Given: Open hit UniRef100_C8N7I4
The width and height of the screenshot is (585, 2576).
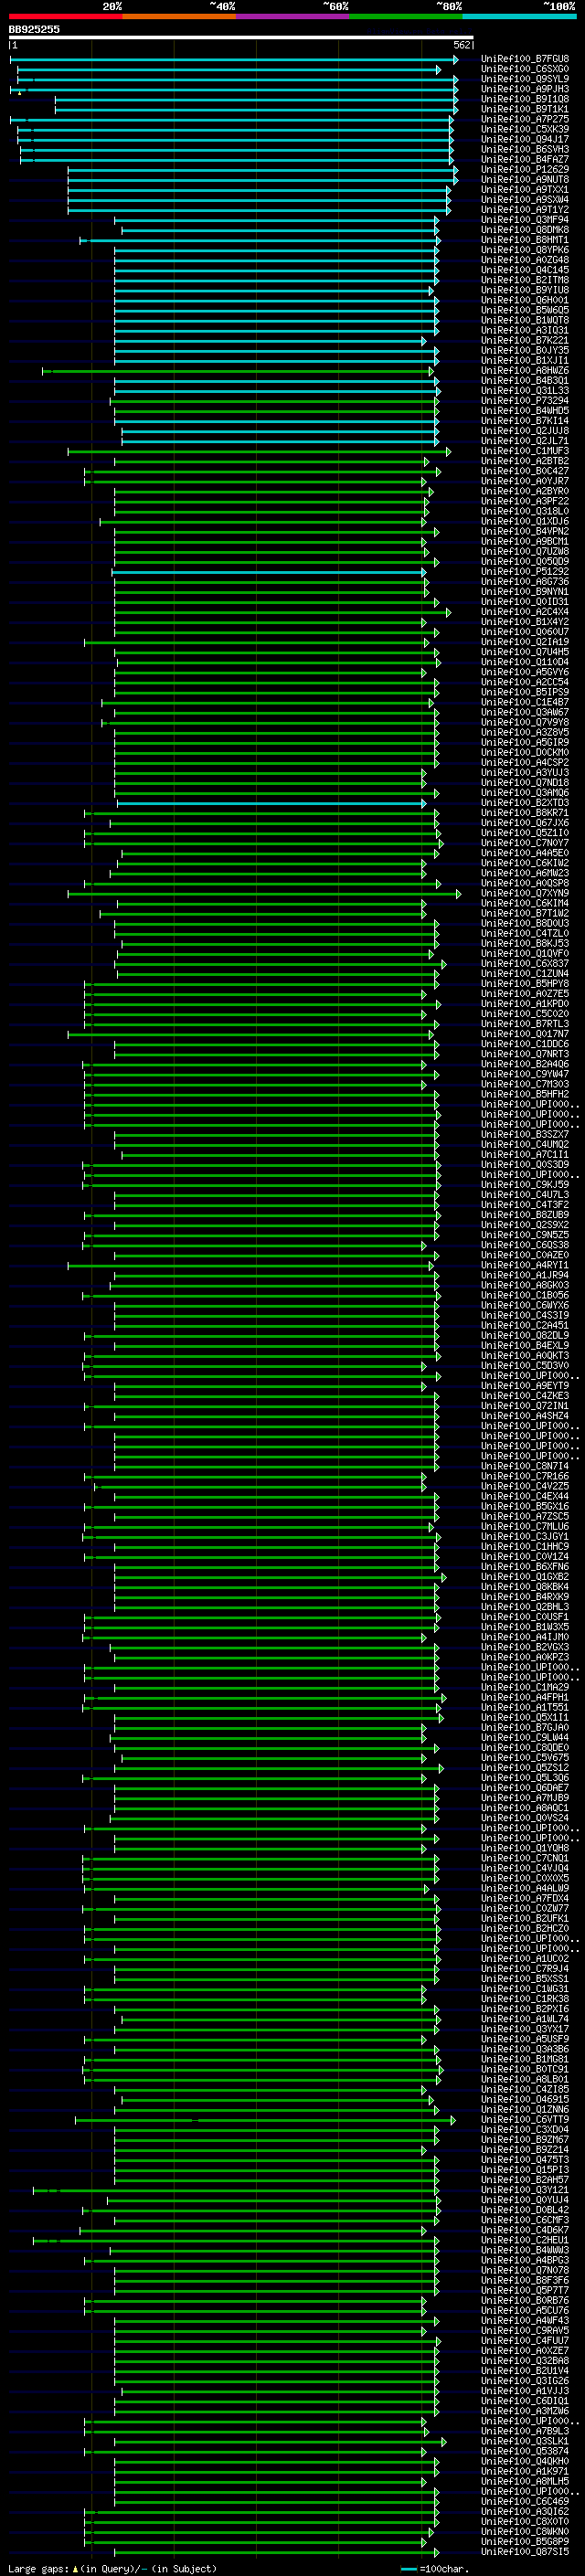Looking at the screenshot, I should pos(525,1467).
